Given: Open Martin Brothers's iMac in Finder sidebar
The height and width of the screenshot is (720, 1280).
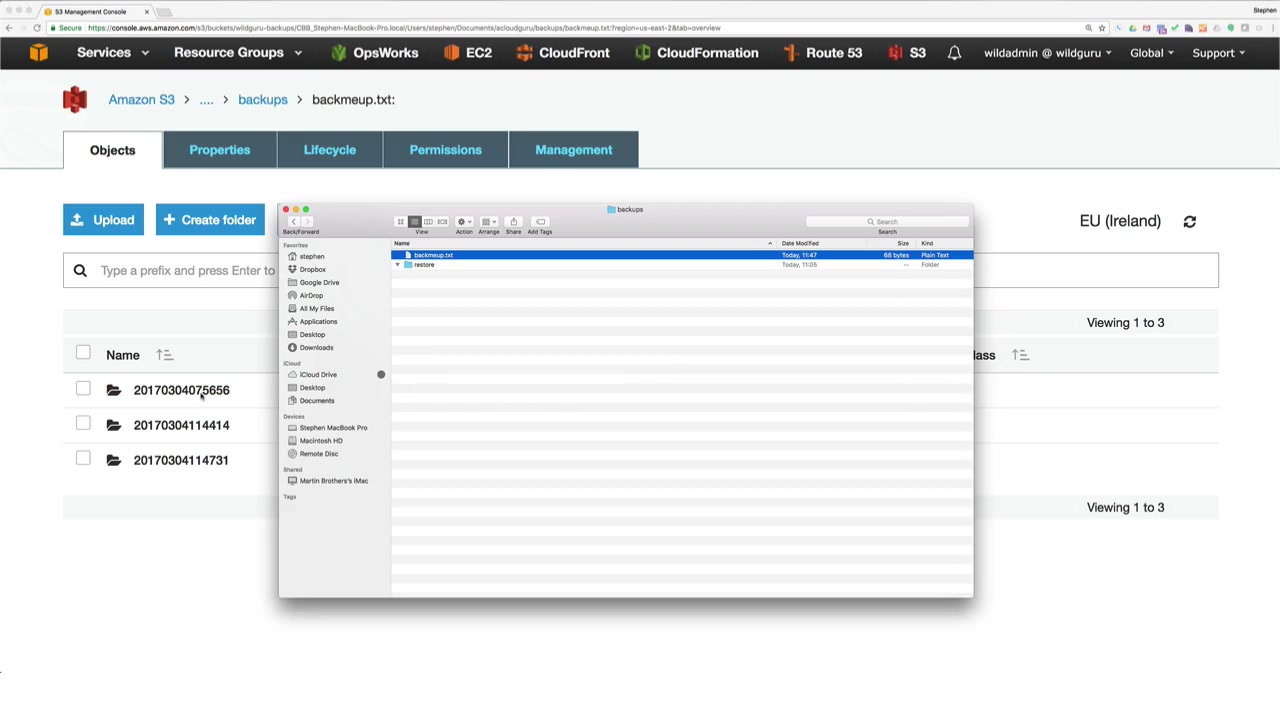Looking at the screenshot, I should [328, 480].
